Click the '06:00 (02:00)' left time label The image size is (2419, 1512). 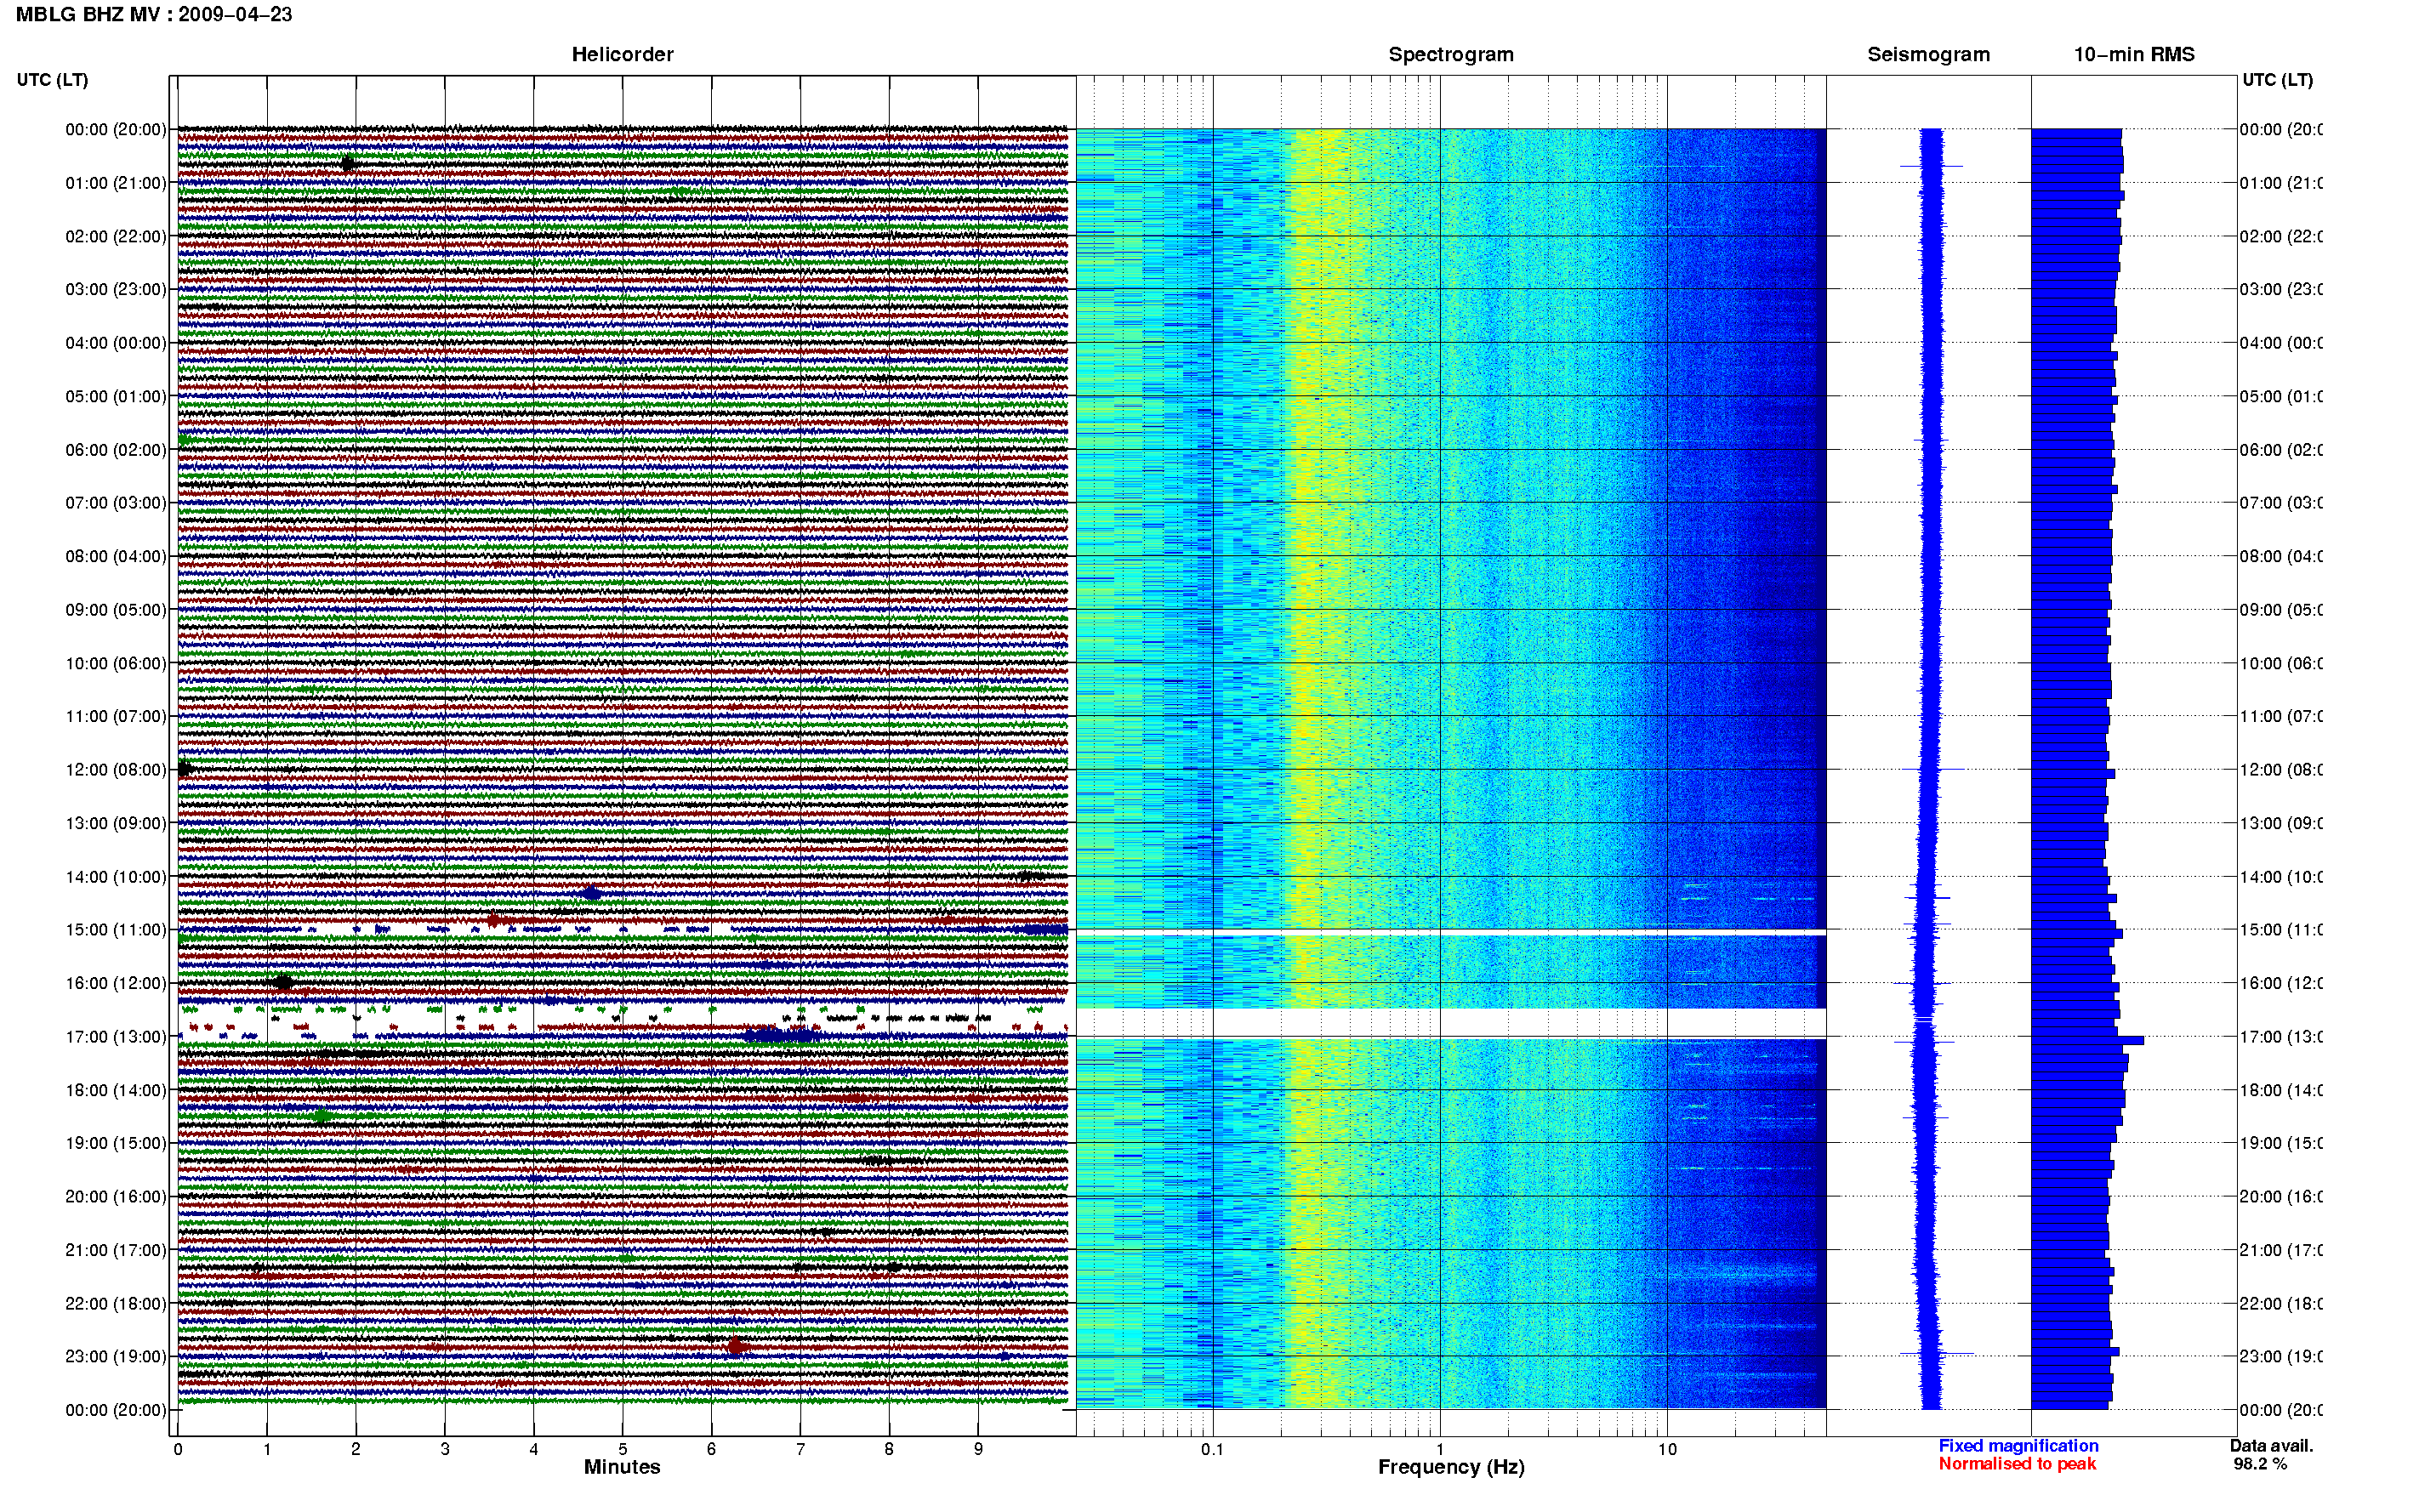(116, 450)
